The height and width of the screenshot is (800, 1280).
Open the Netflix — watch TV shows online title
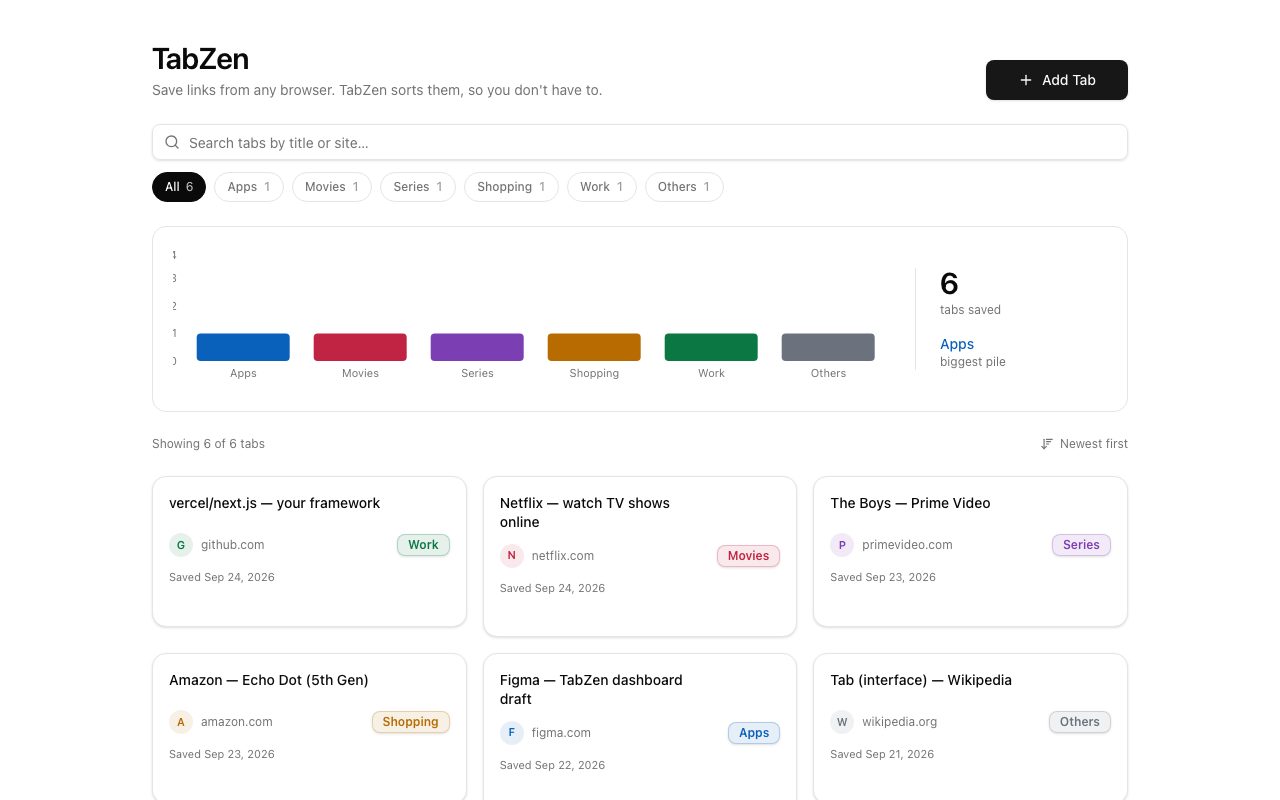point(585,512)
